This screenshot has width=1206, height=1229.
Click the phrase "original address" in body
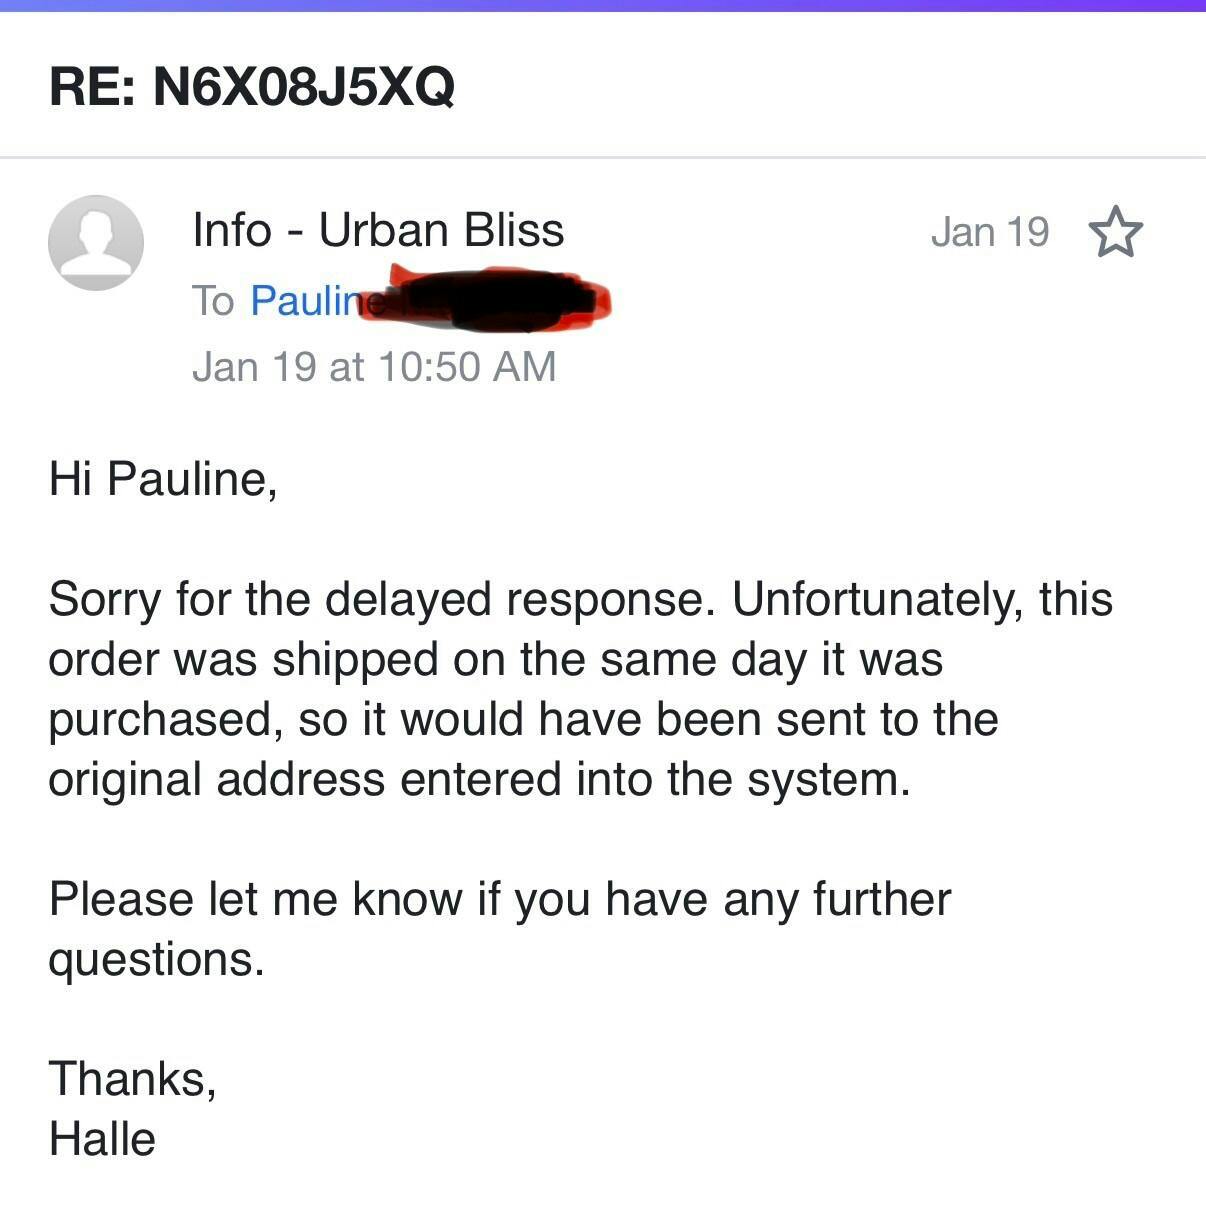click(x=216, y=779)
